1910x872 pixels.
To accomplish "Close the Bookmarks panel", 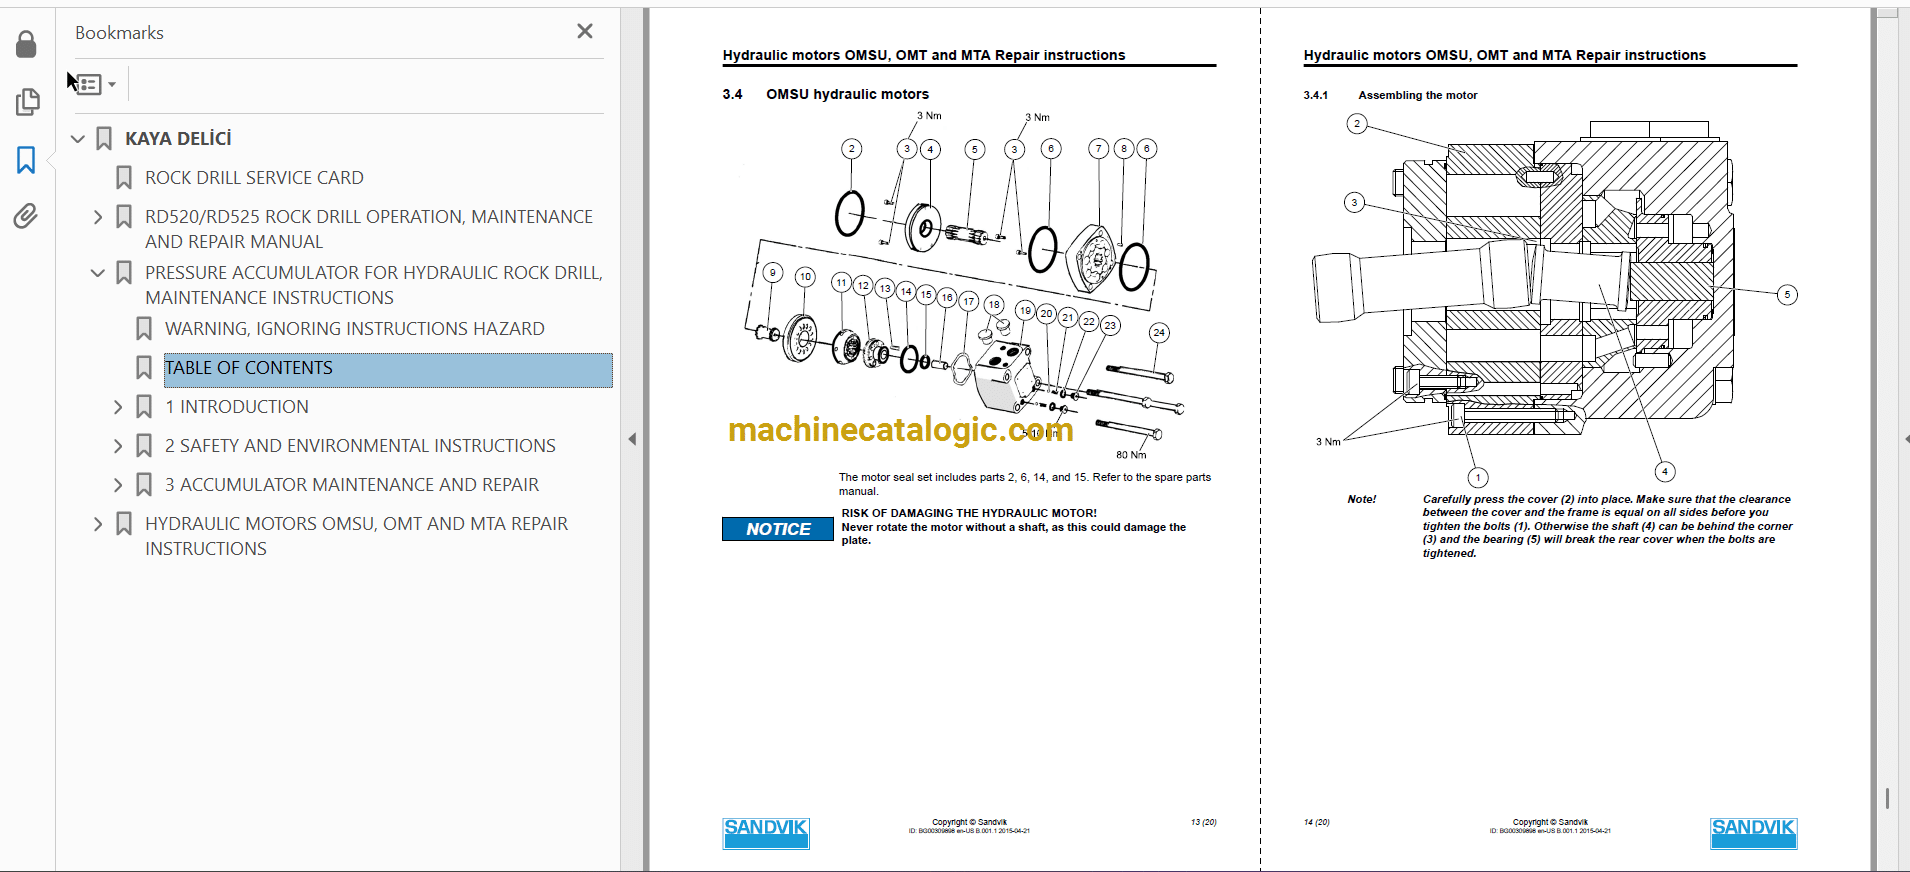I will (x=585, y=31).
